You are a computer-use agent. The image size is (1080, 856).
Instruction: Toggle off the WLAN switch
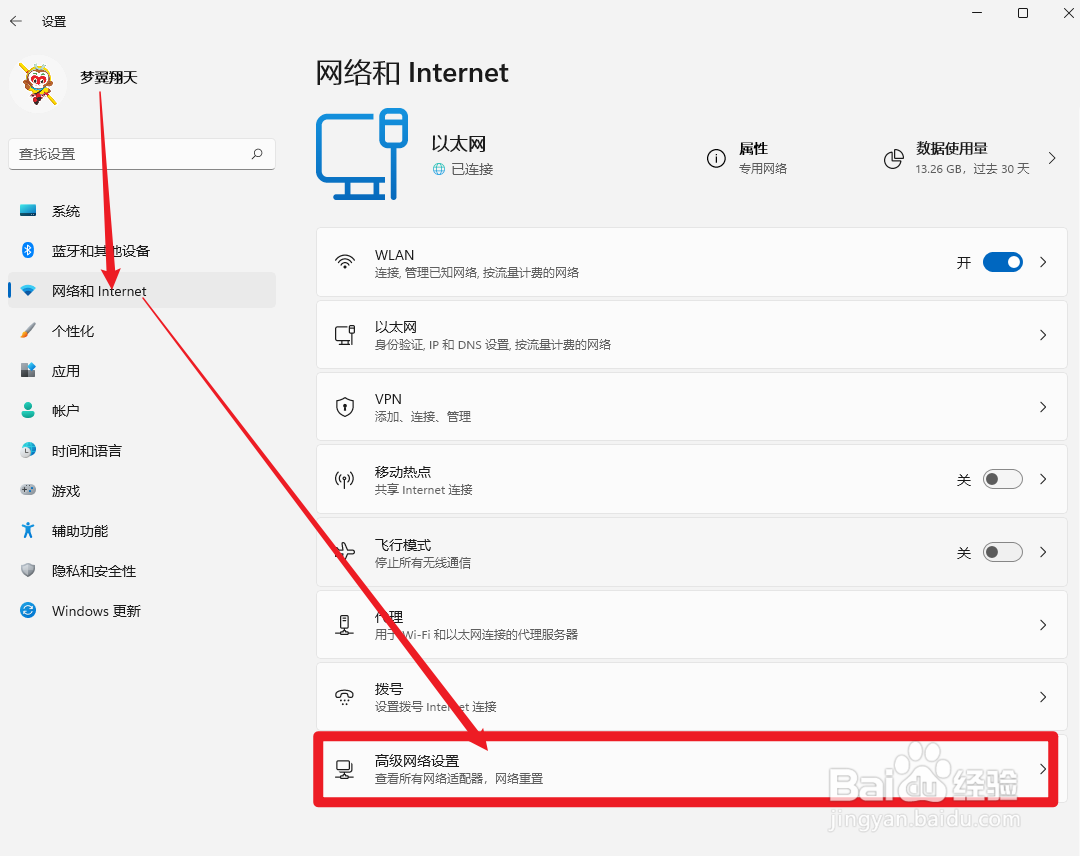(1002, 261)
